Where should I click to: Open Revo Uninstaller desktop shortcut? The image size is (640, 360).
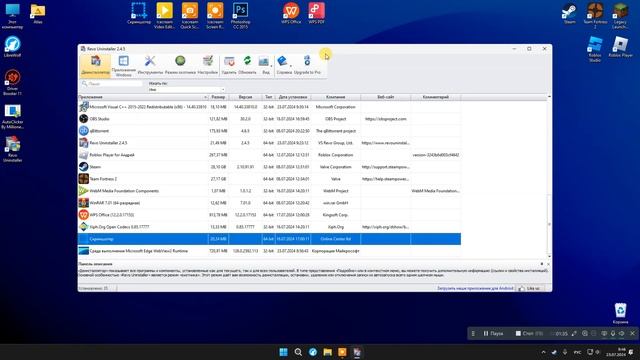[12, 149]
